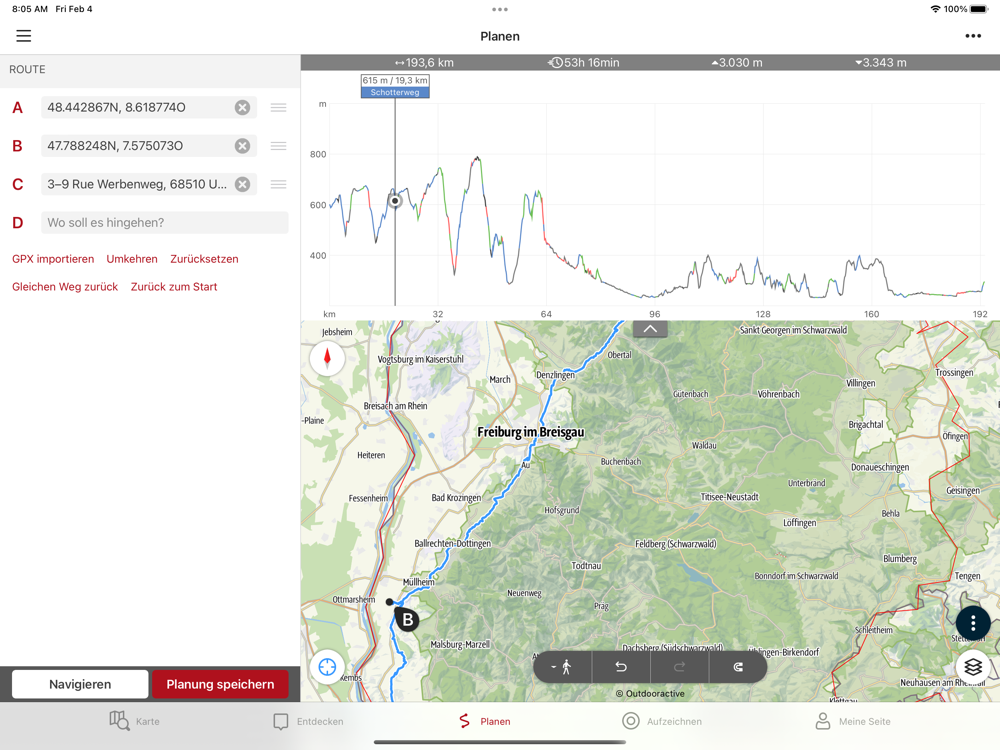Tap elevation profile position marker
This screenshot has width=1000, height=750.
[395, 202]
